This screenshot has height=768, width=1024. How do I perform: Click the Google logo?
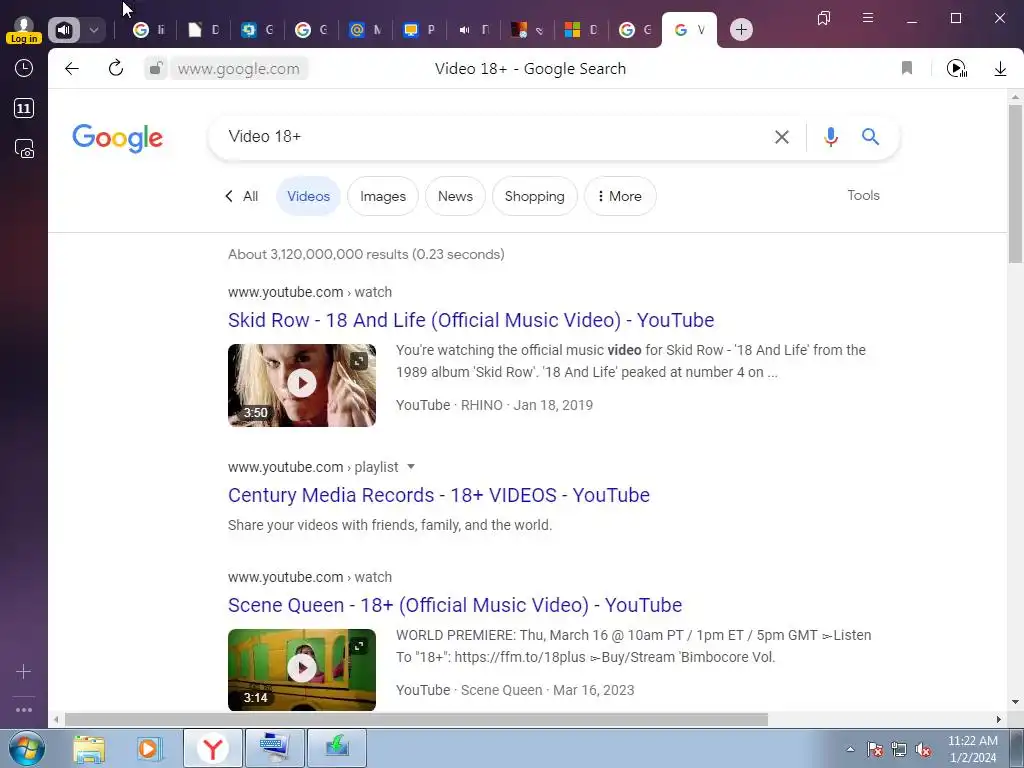click(x=118, y=138)
